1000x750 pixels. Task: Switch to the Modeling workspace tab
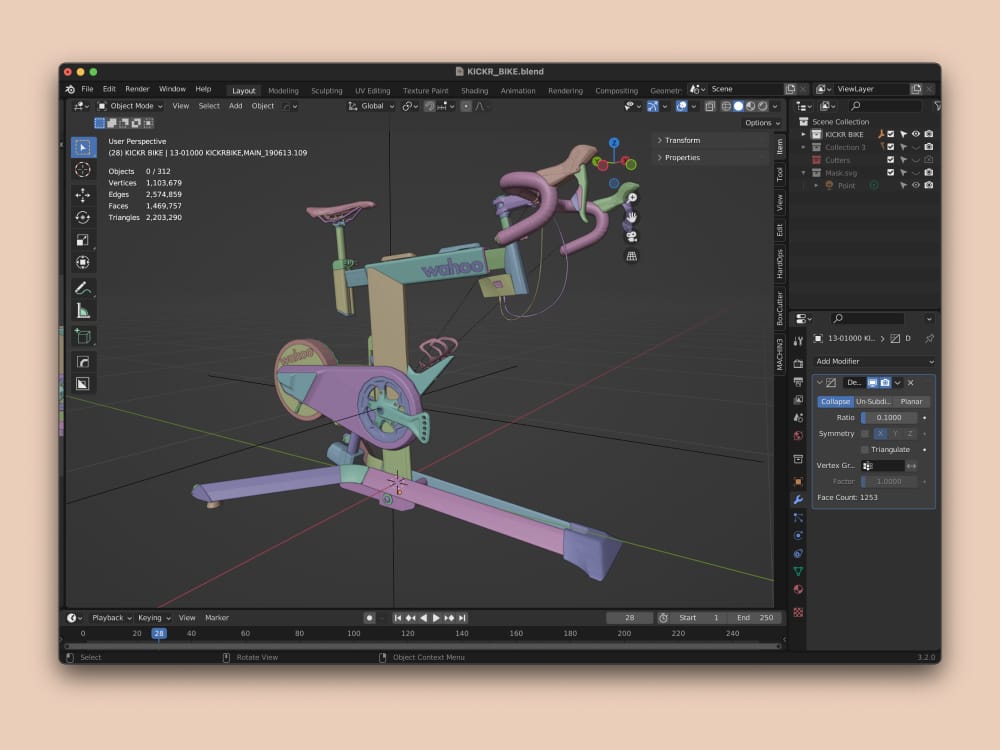click(x=283, y=91)
